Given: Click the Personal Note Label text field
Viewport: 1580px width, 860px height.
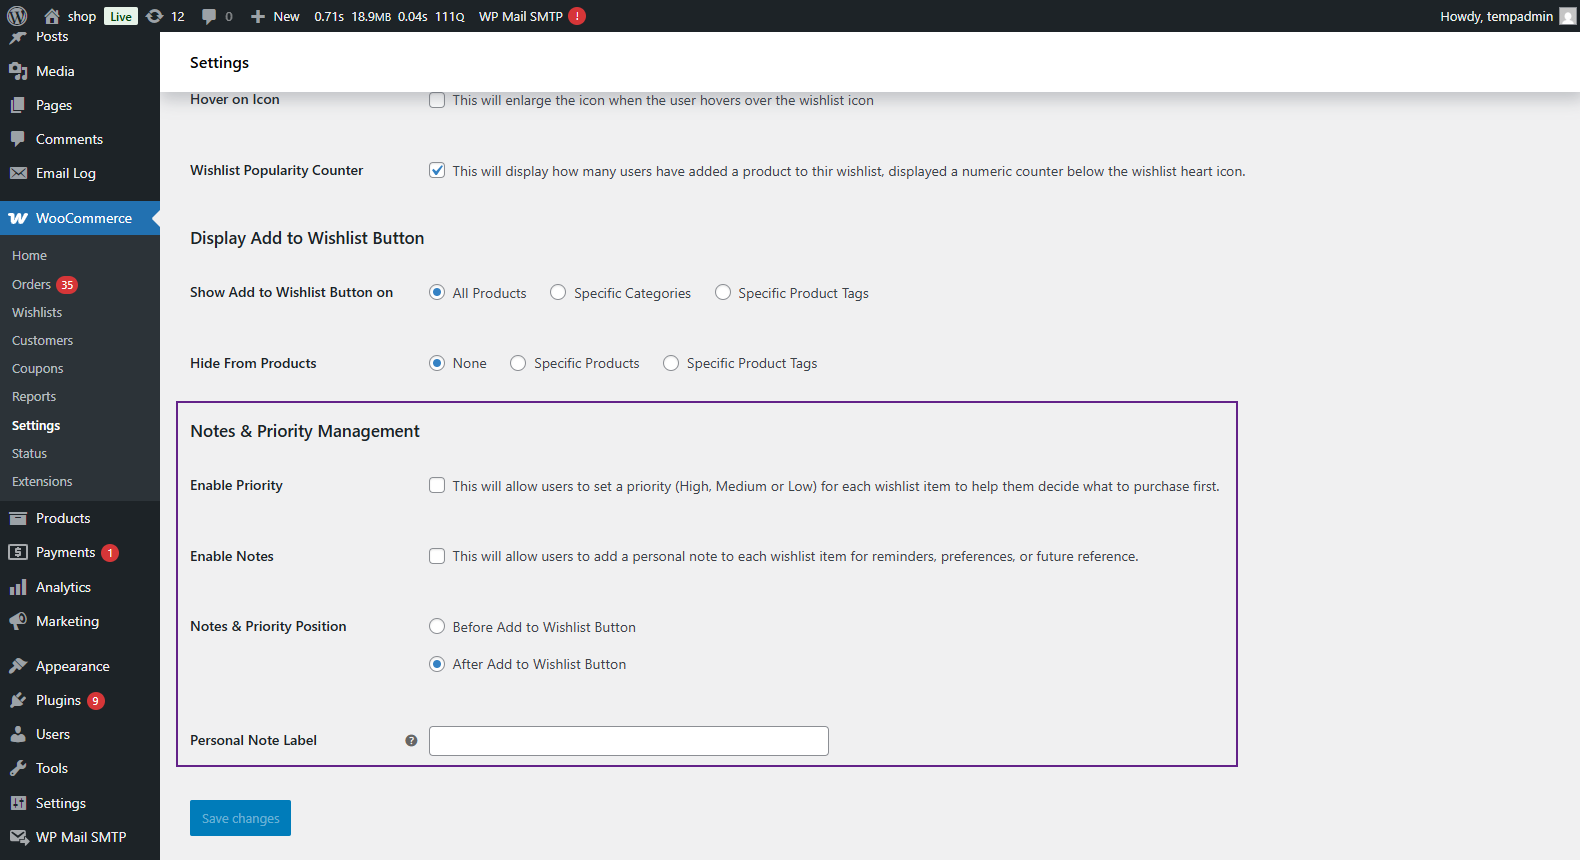Looking at the screenshot, I should 628,741.
